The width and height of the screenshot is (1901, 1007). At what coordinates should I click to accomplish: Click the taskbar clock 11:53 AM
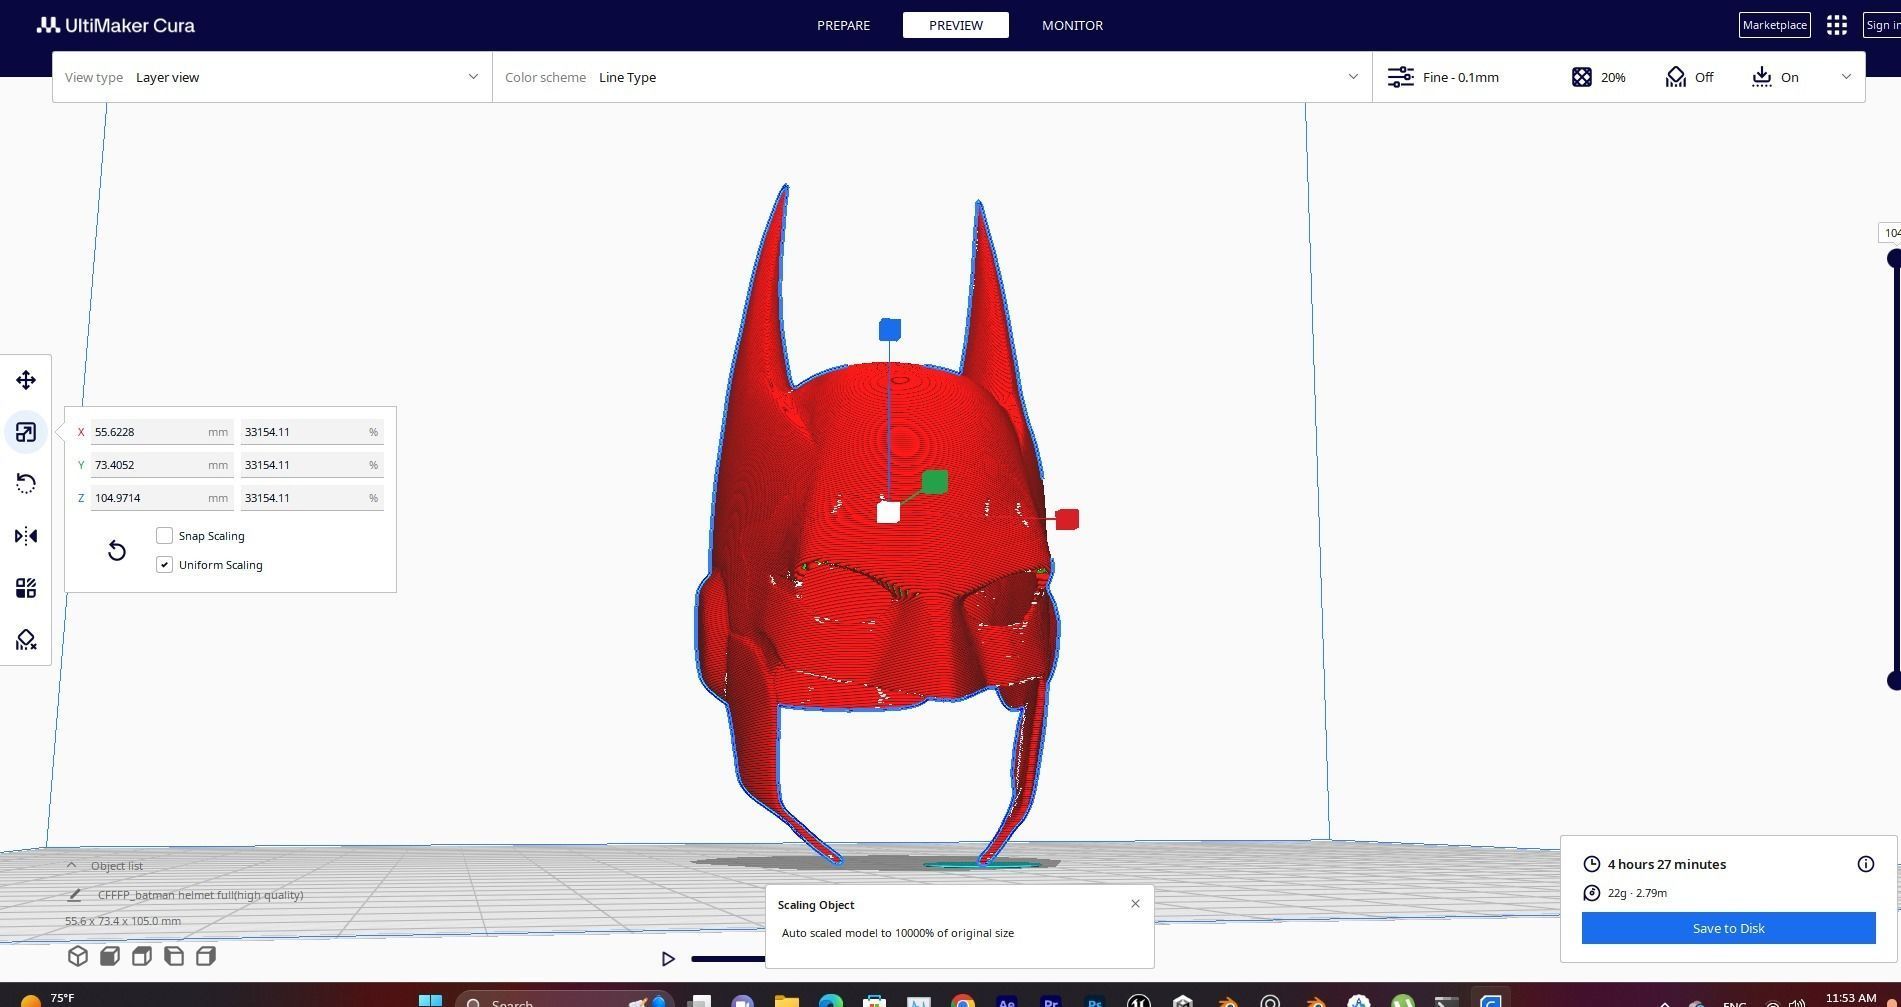click(1850, 998)
